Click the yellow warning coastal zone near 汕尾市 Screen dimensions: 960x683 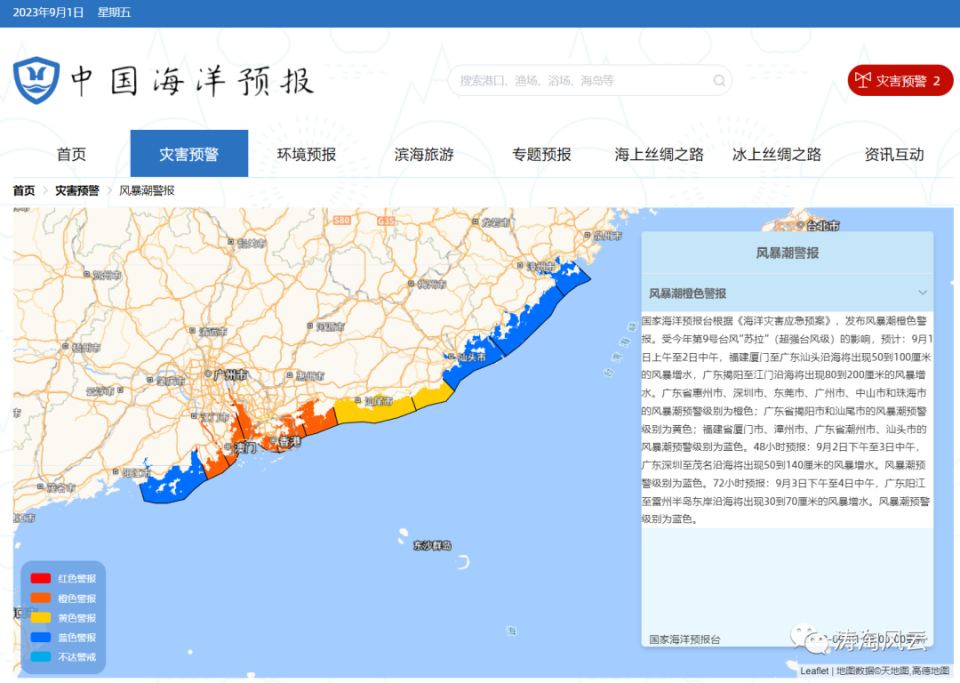pyautogui.click(x=375, y=412)
